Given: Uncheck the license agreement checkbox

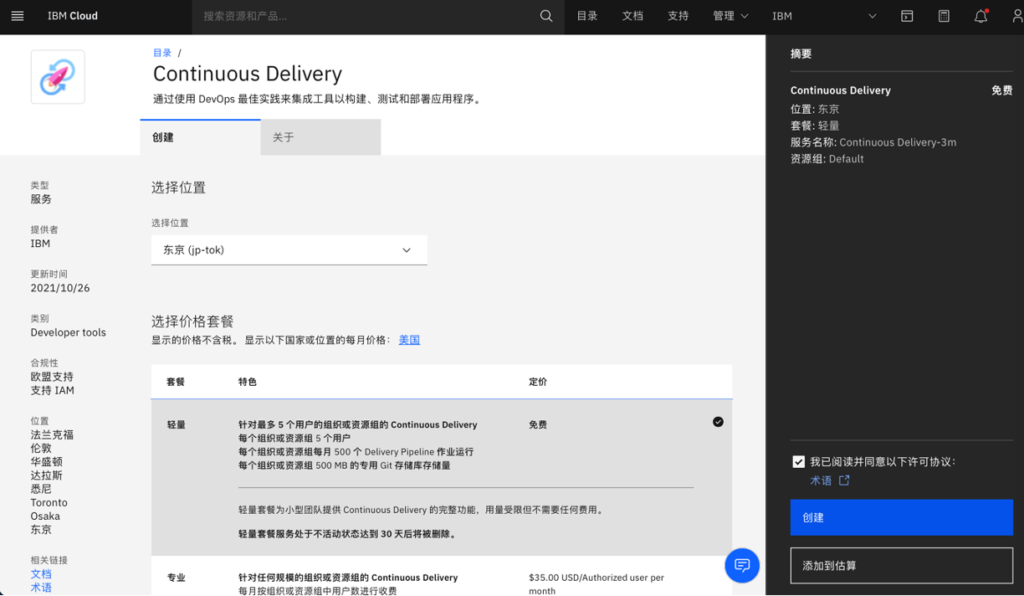Looking at the screenshot, I should pos(798,462).
